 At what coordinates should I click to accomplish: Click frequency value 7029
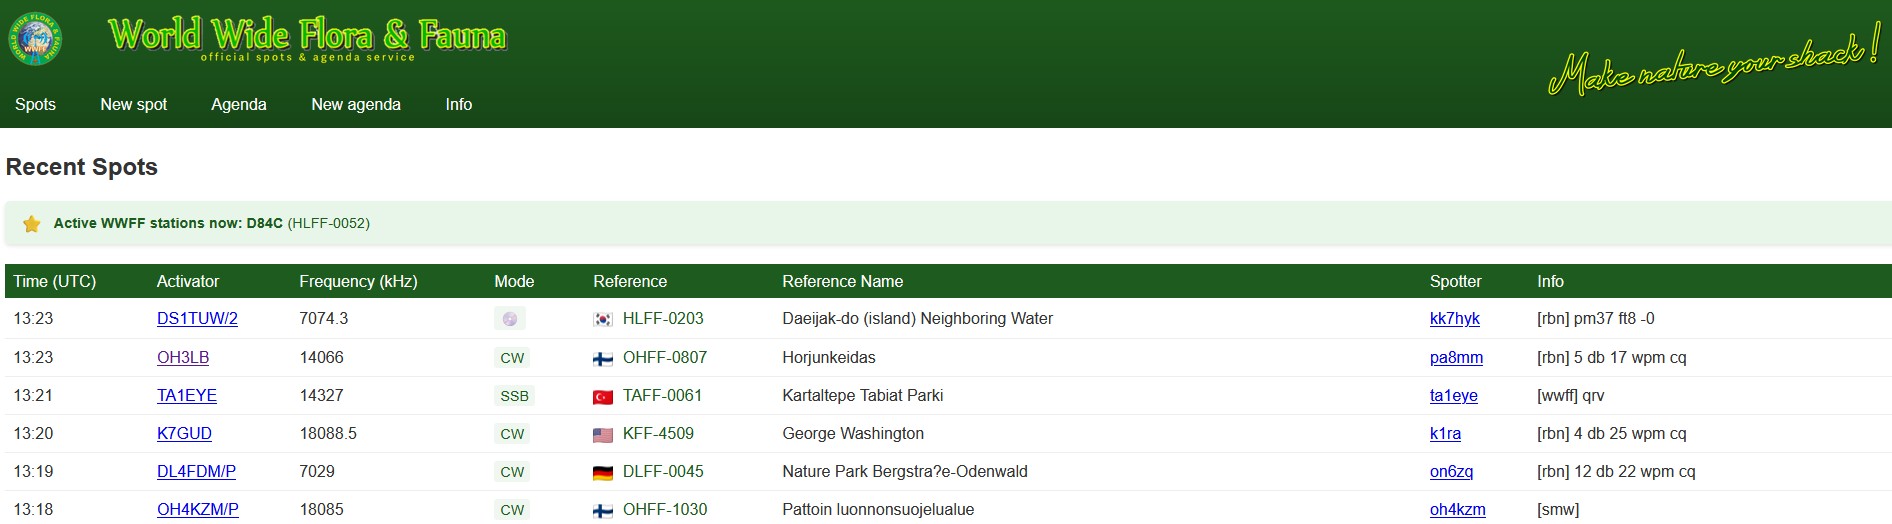[317, 472]
